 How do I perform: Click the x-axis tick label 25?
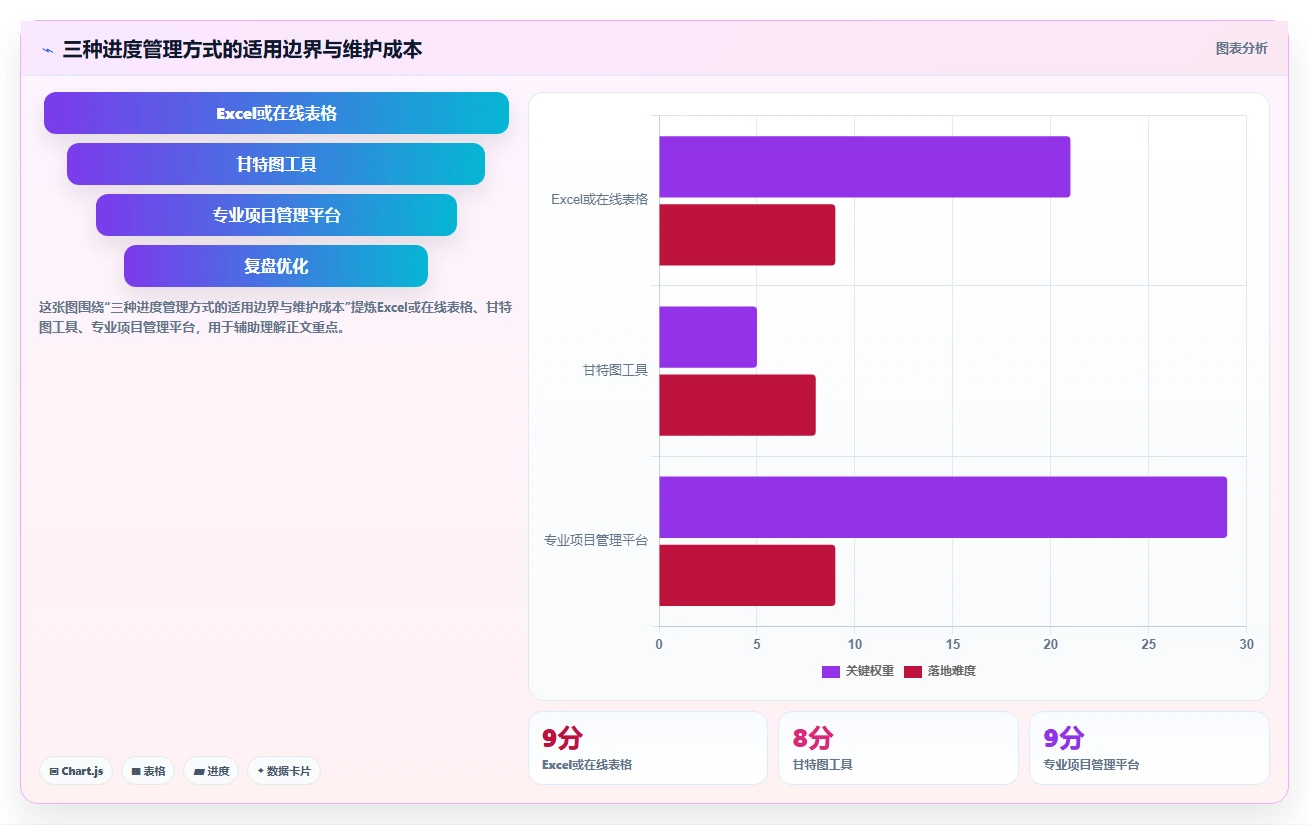[1148, 644]
